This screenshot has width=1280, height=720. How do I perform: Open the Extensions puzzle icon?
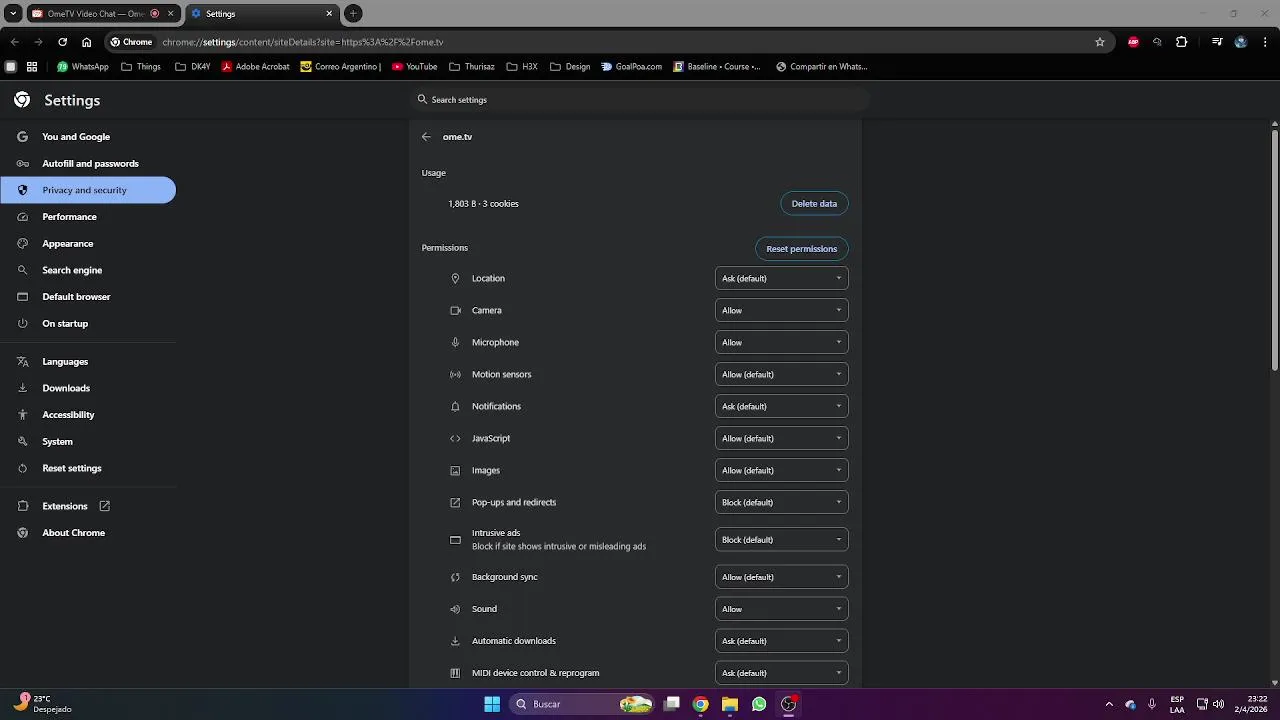point(1182,42)
